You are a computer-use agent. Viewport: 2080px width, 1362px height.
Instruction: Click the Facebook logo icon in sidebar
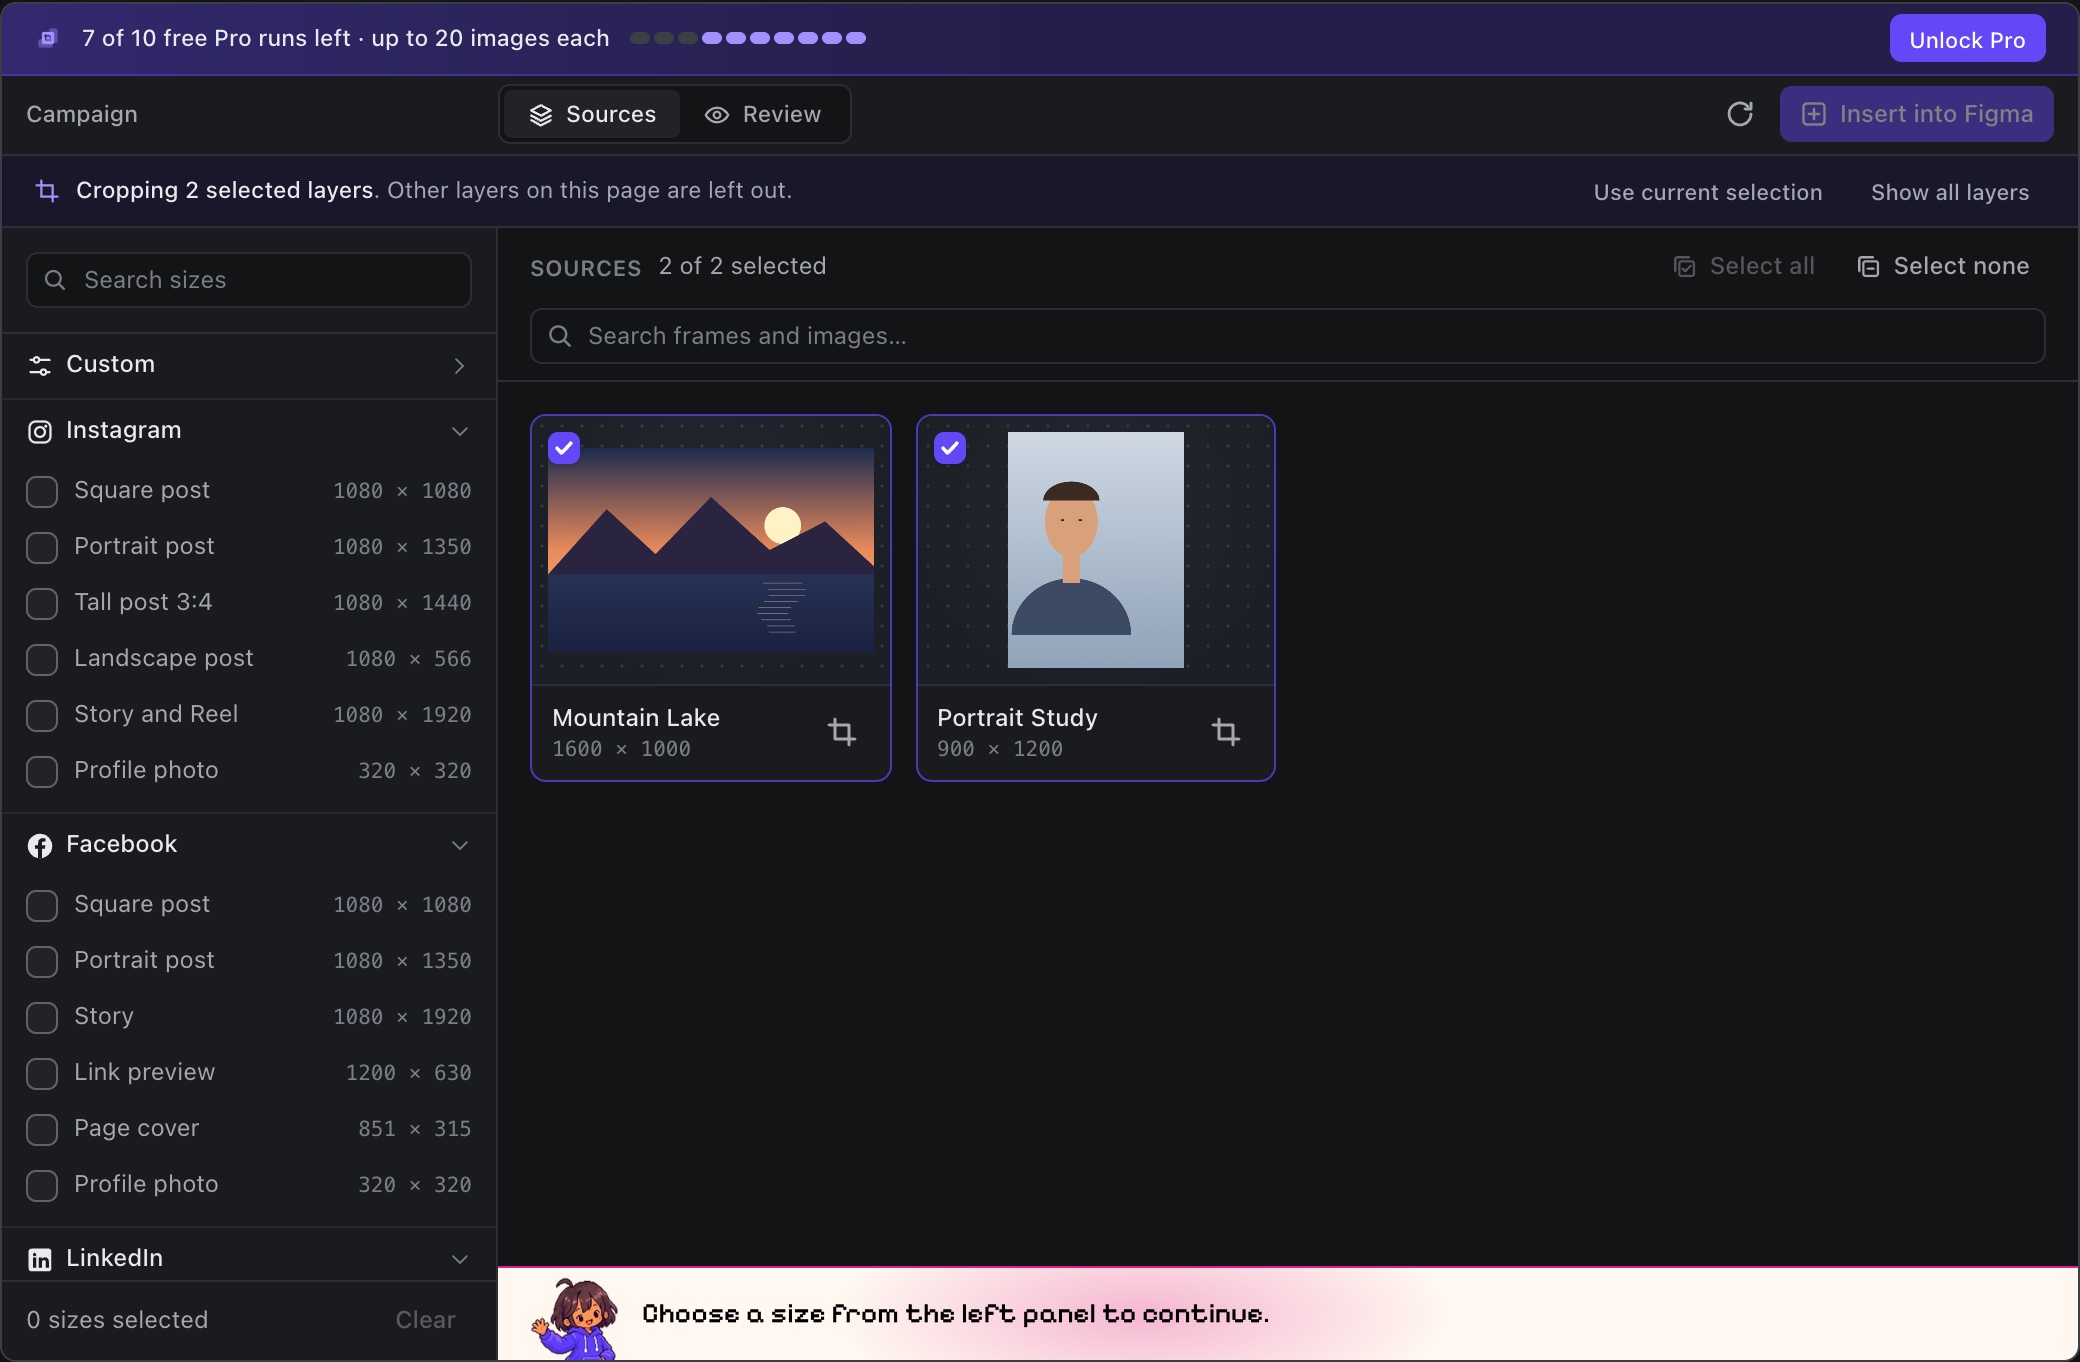pyautogui.click(x=40, y=845)
